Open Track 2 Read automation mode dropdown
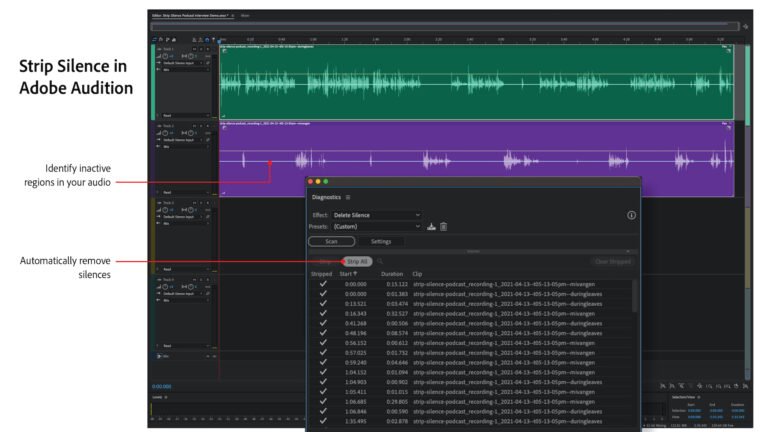Screen dimensions: 768x432 [186, 192]
